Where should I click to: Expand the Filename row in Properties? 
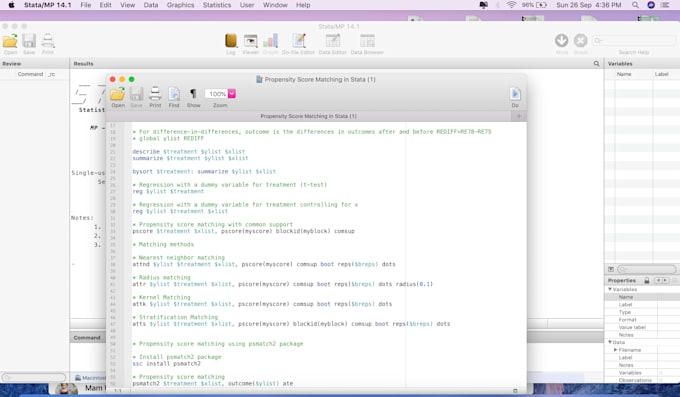[615, 350]
